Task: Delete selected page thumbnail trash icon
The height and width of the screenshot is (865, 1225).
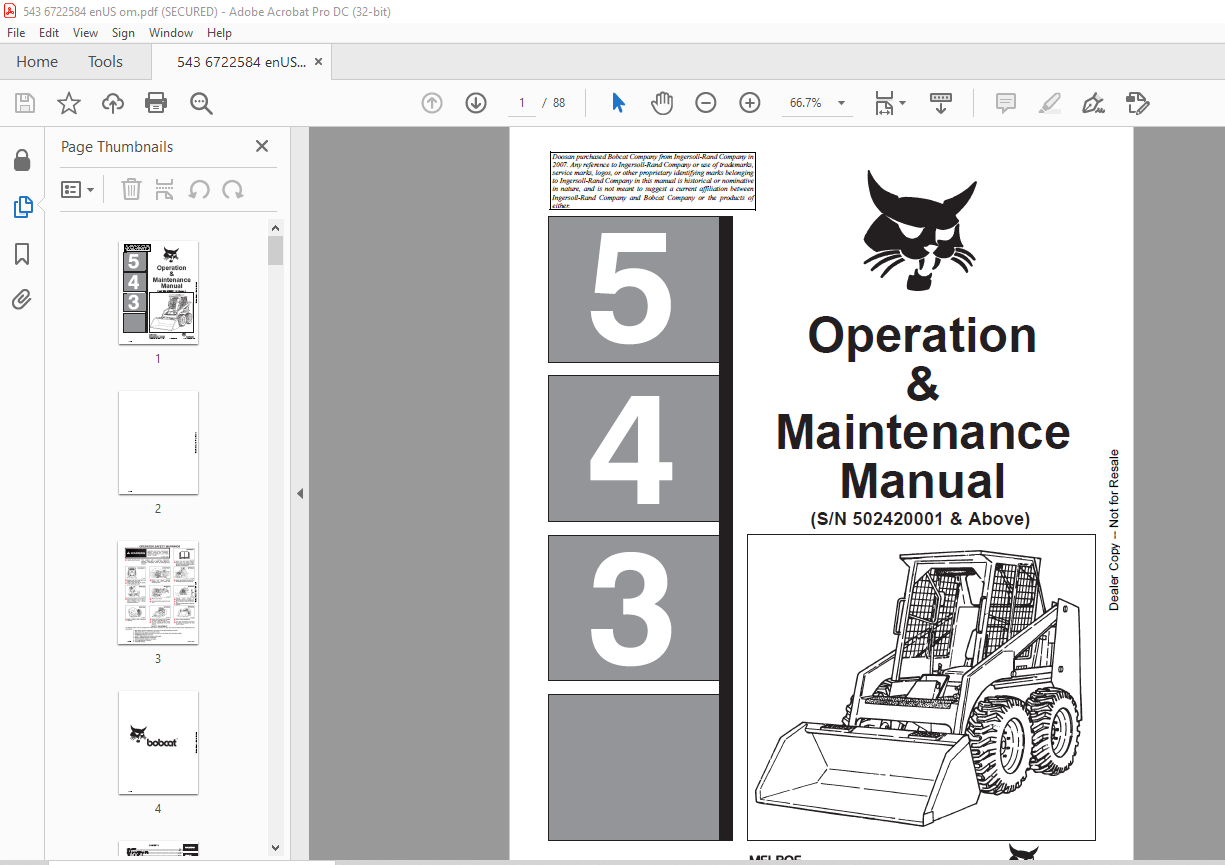Action: (131, 189)
